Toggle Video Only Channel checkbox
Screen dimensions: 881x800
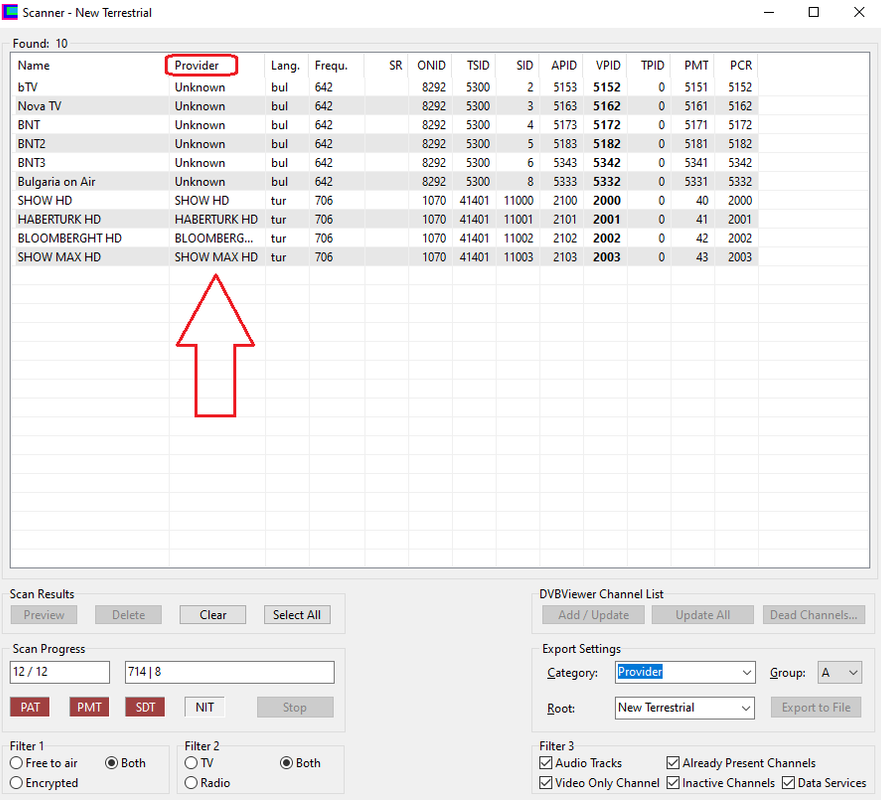tap(599, 783)
